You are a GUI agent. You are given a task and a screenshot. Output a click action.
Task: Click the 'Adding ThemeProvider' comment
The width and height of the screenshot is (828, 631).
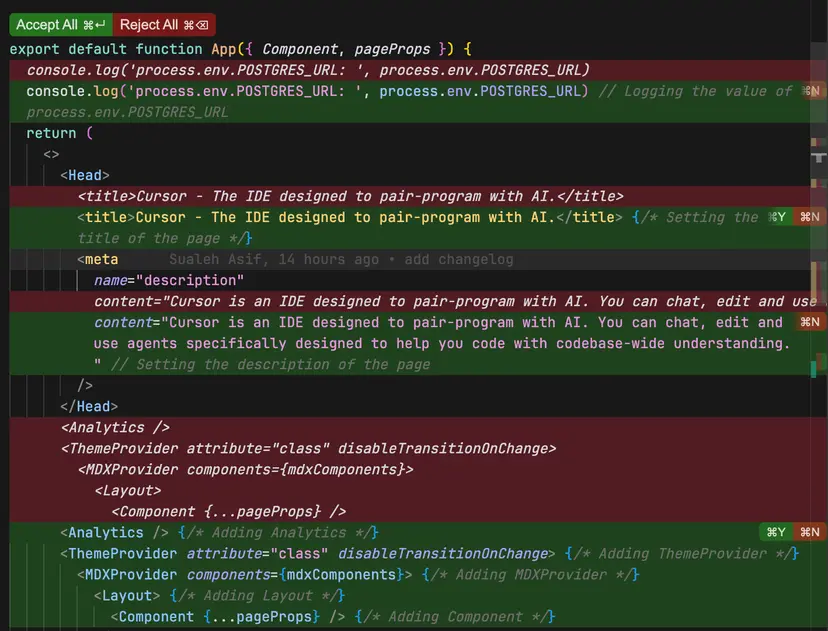click(x=682, y=553)
